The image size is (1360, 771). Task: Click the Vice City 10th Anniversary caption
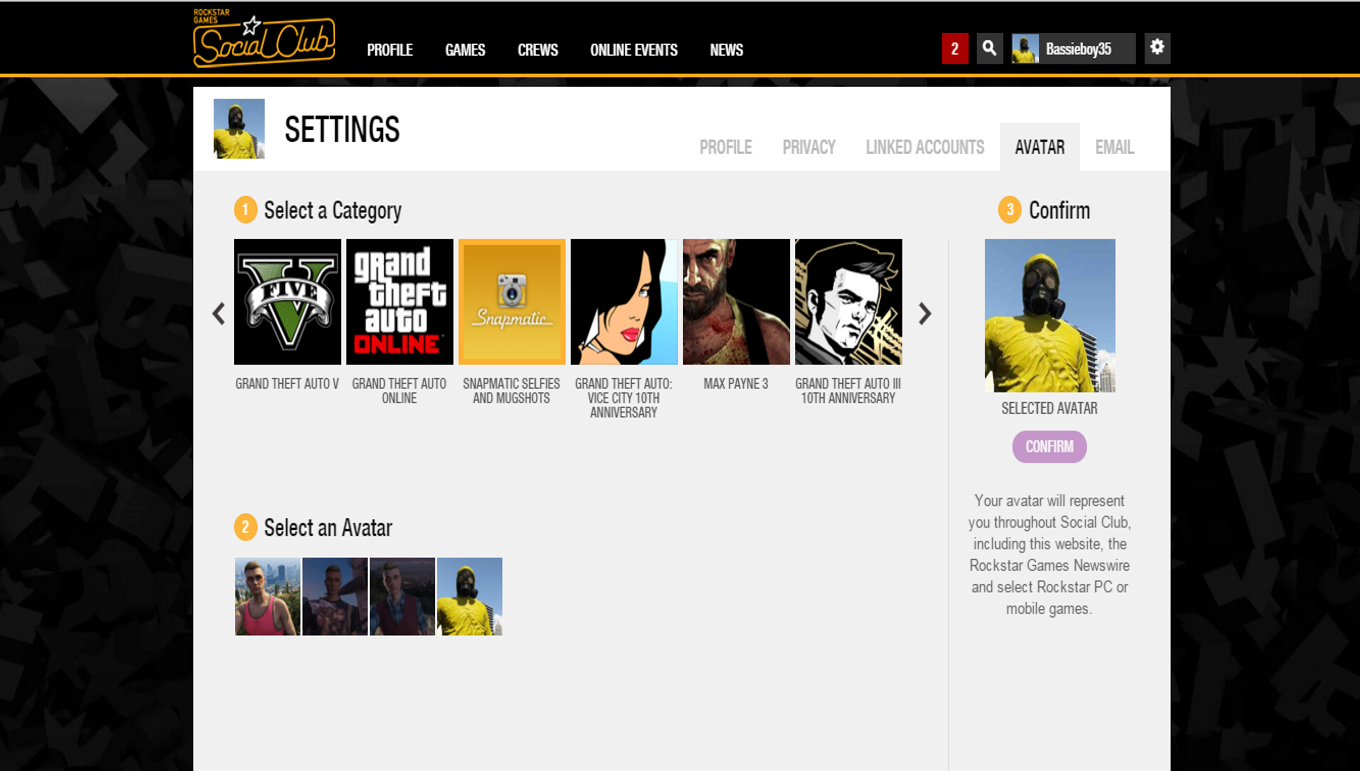click(x=624, y=398)
